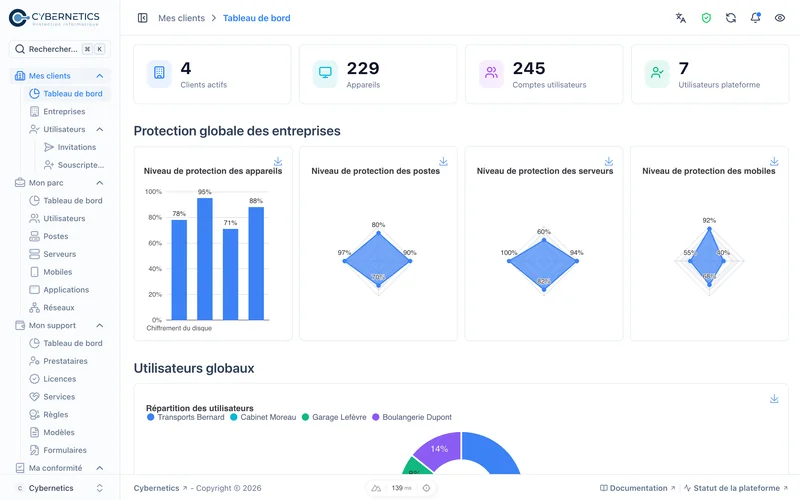This screenshot has height=500, width=800.
Task: Collapse the Mon parc section
Action: coord(100,183)
